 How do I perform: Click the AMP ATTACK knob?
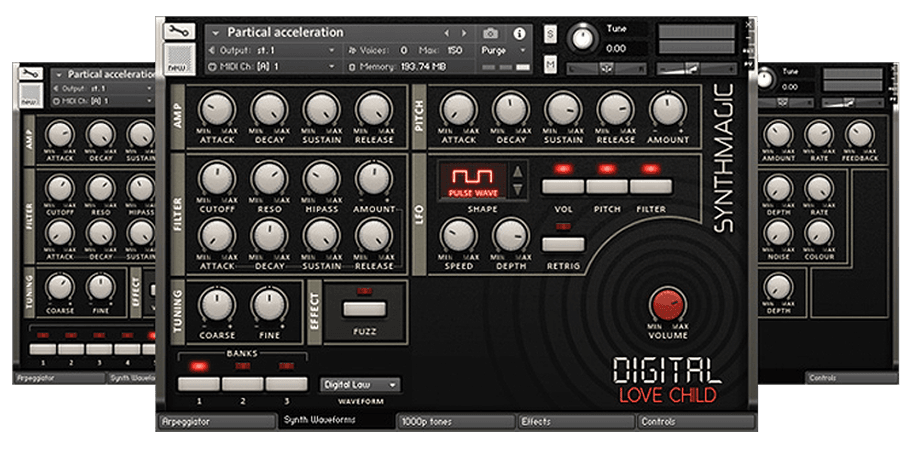point(217,109)
